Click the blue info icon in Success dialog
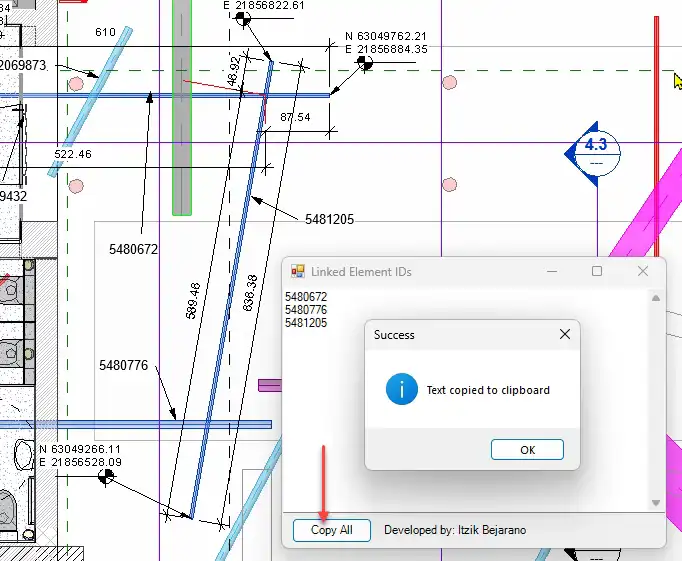Viewport: 682px width, 561px height. point(401,390)
